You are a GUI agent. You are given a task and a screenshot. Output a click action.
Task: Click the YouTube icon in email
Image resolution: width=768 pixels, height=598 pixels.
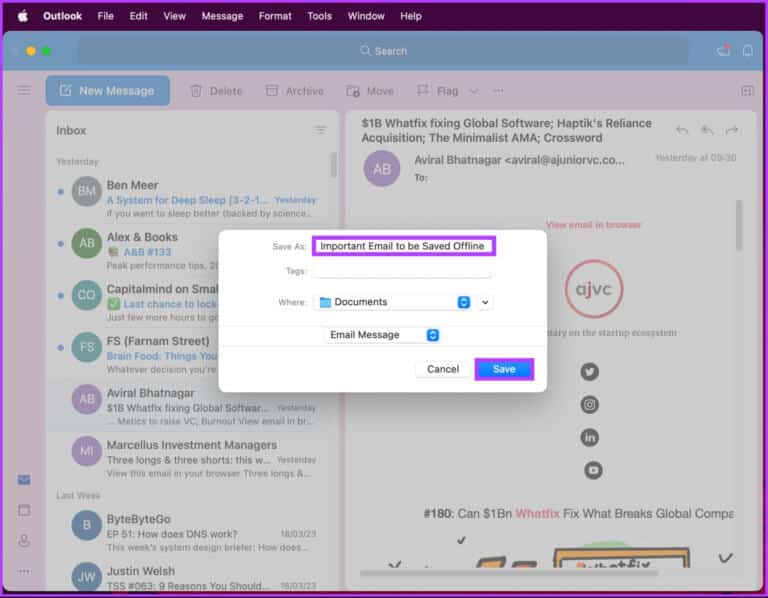[593, 470]
